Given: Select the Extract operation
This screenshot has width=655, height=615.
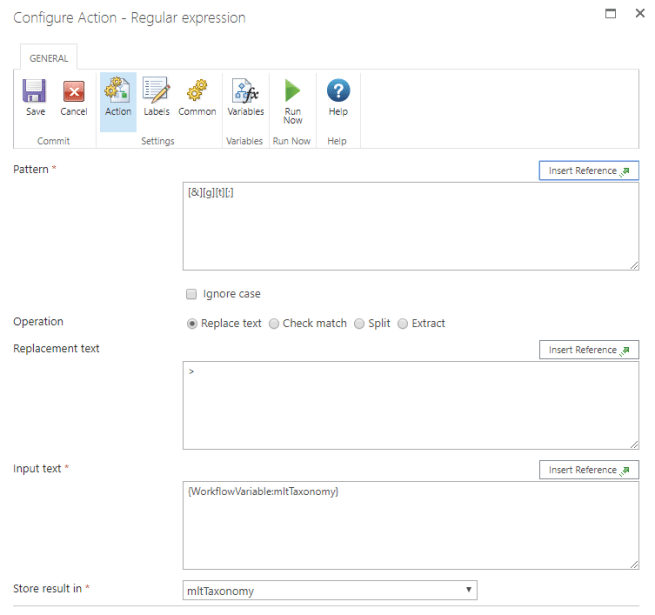Looking at the screenshot, I should pyautogui.click(x=402, y=324).
